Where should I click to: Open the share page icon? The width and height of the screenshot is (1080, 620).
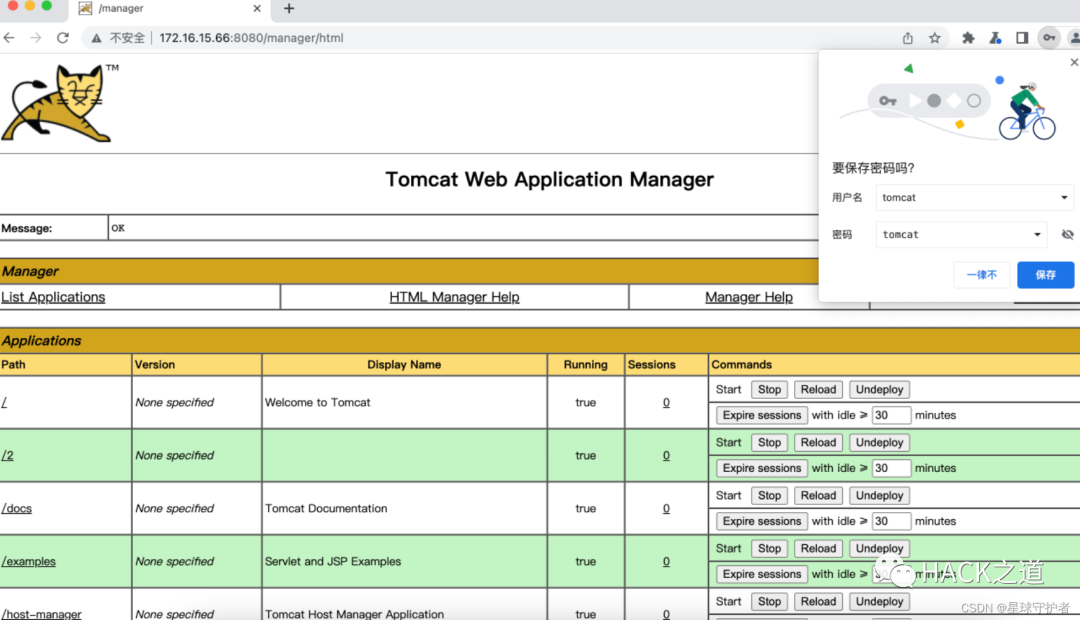pyautogui.click(x=908, y=38)
